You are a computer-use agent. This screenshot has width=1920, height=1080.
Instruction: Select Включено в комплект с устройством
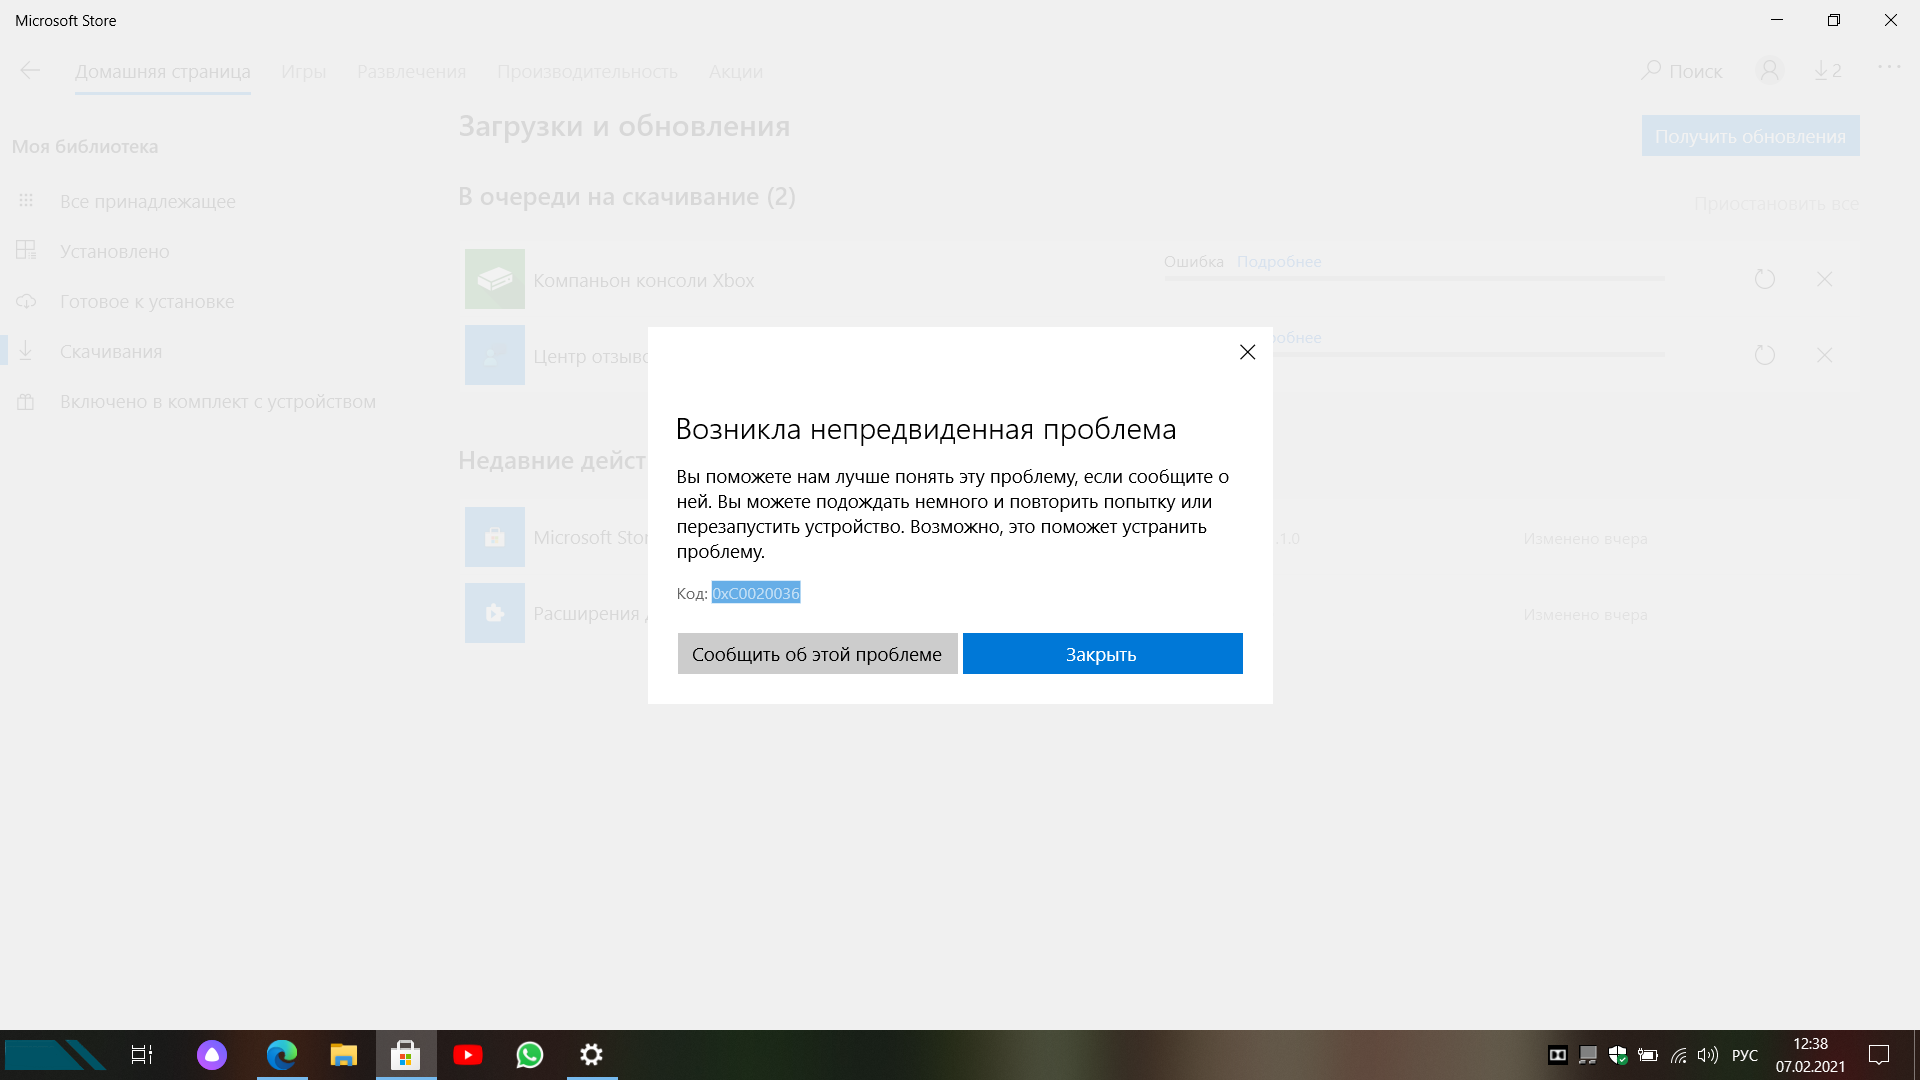pos(218,401)
